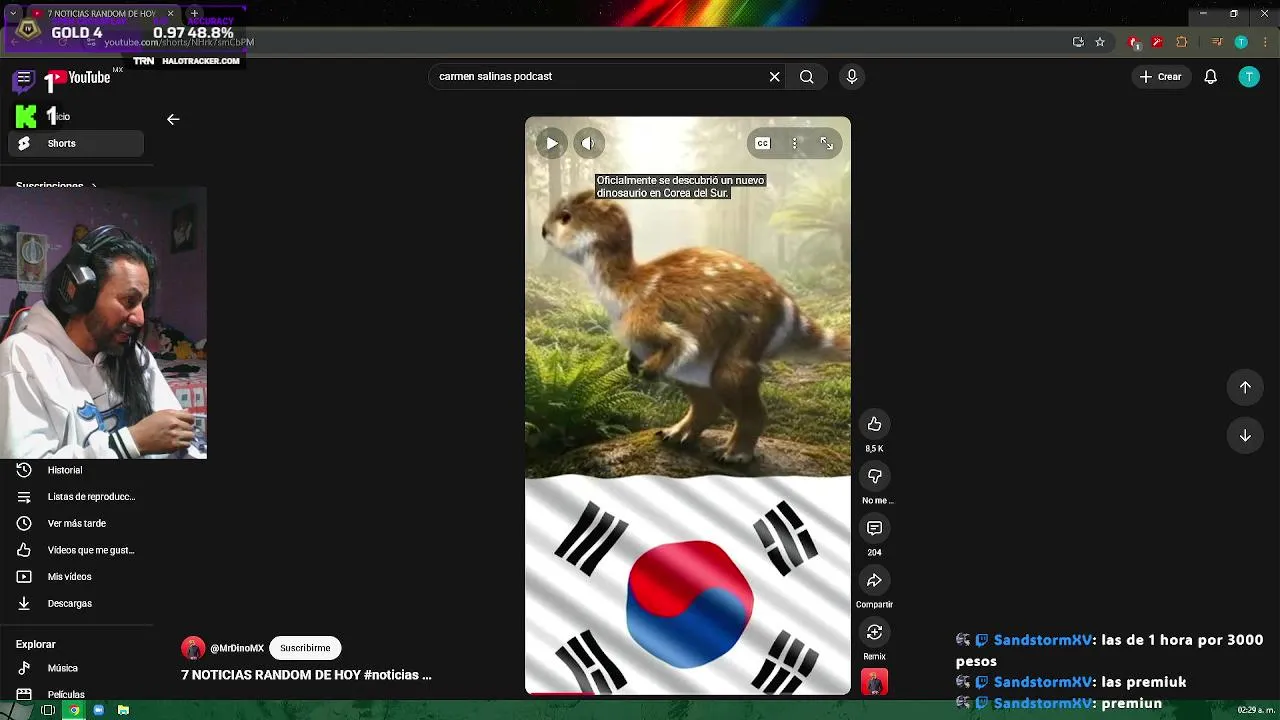Go back with the left arrow
This screenshot has height=720, width=1280.
coord(173,119)
